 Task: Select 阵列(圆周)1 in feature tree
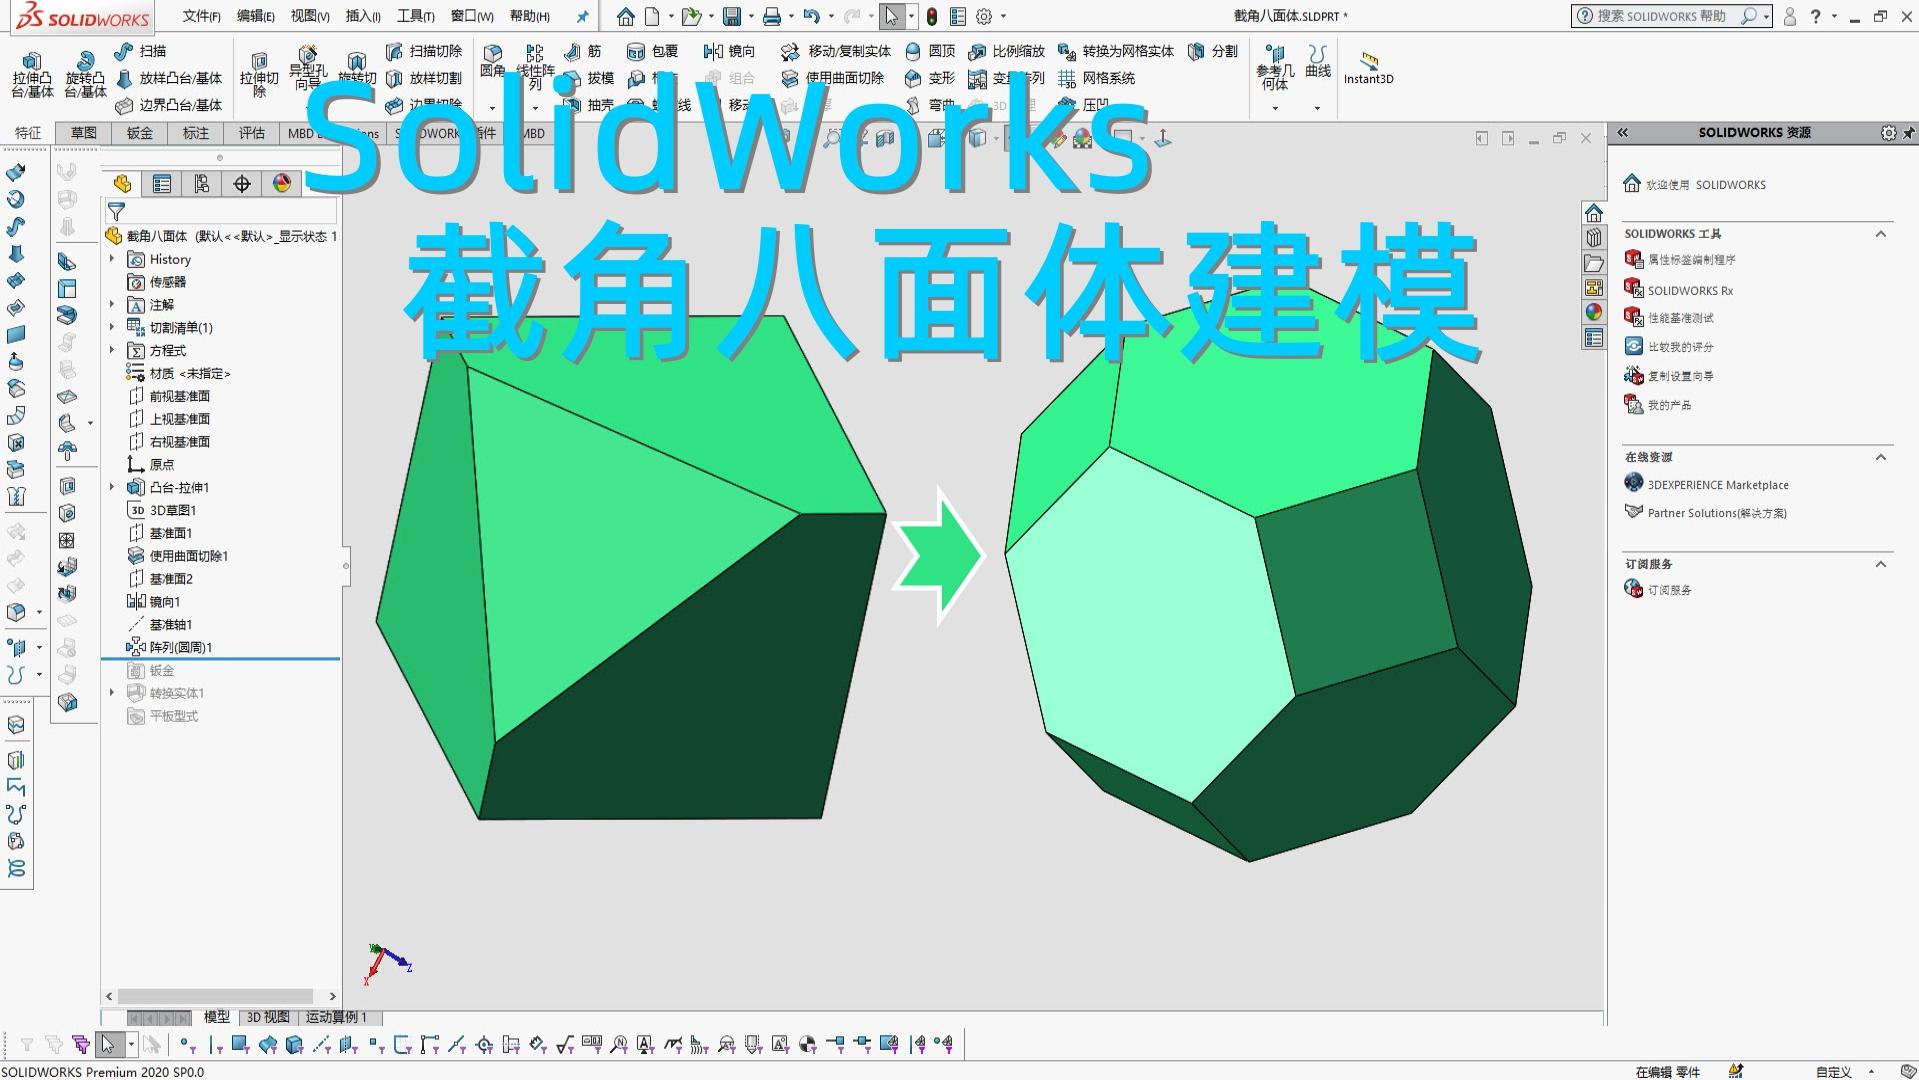click(x=181, y=647)
